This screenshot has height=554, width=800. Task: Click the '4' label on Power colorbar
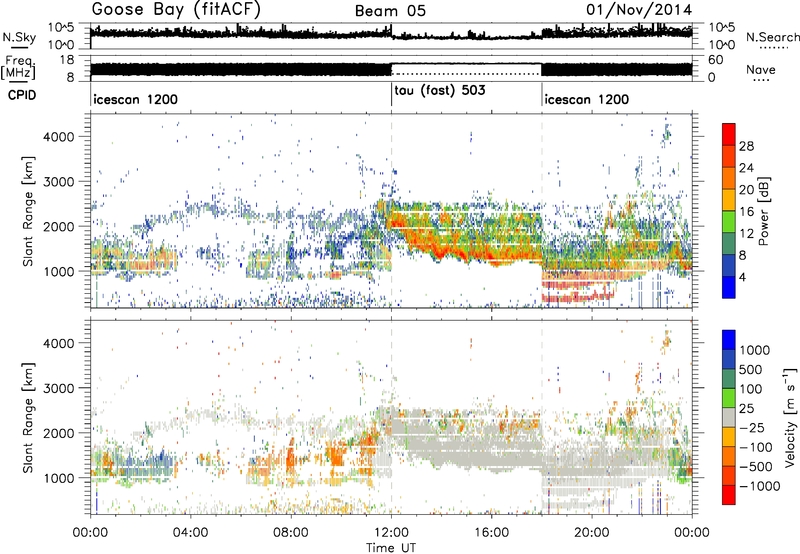click(x=743, y=278)
